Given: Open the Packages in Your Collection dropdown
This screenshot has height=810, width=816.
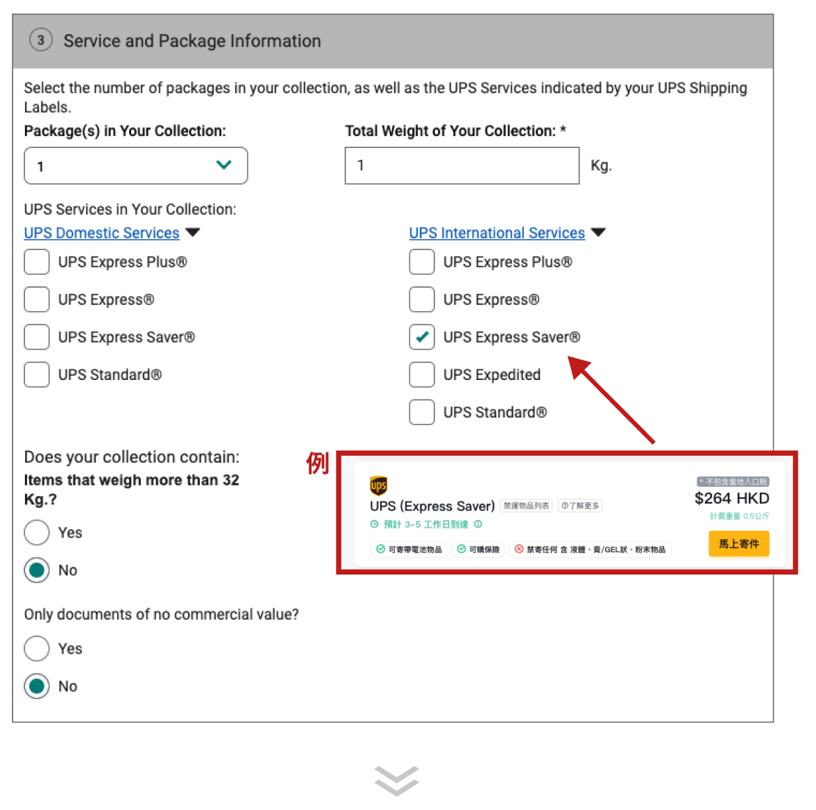Looking at the screenshot, I should [136, 166].
